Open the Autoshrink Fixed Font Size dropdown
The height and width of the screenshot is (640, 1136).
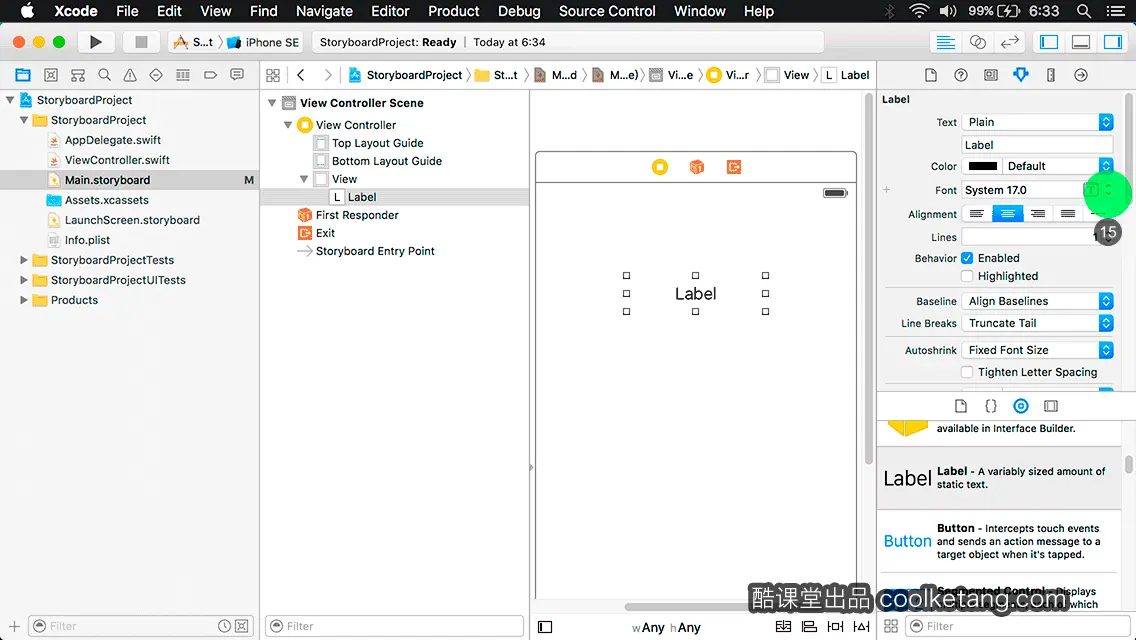pos(1037,350)
